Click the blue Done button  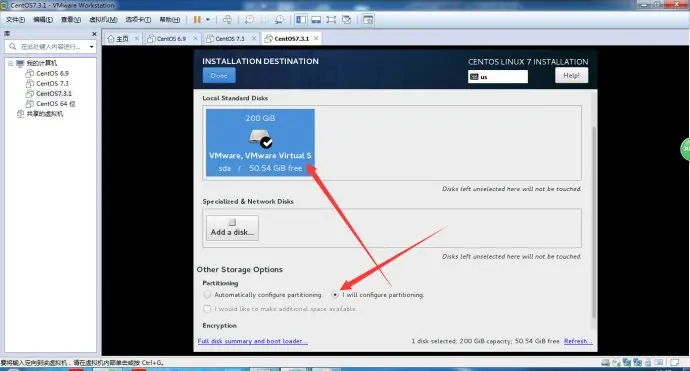tap(219, 76)
